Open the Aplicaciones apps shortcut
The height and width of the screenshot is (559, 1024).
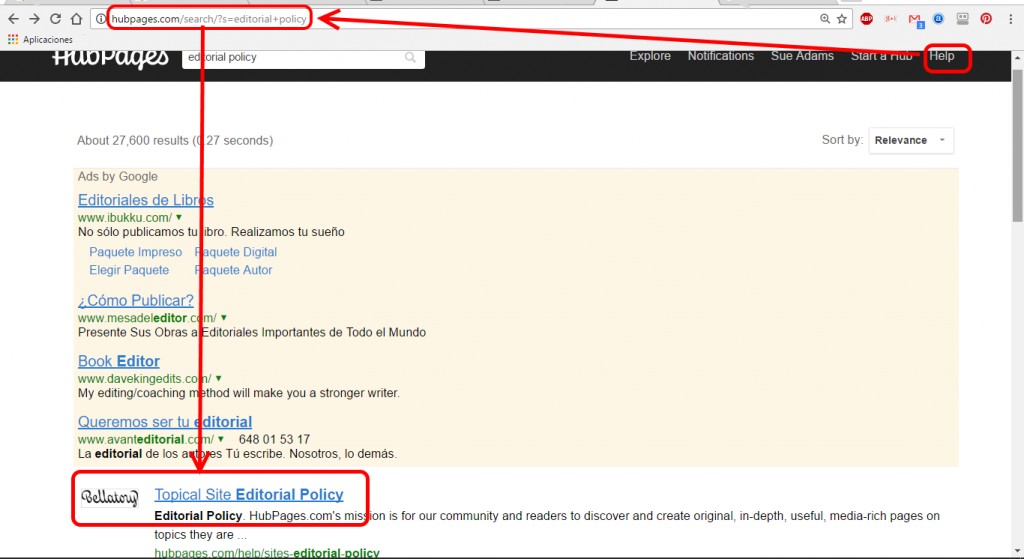tap(40, 40)
